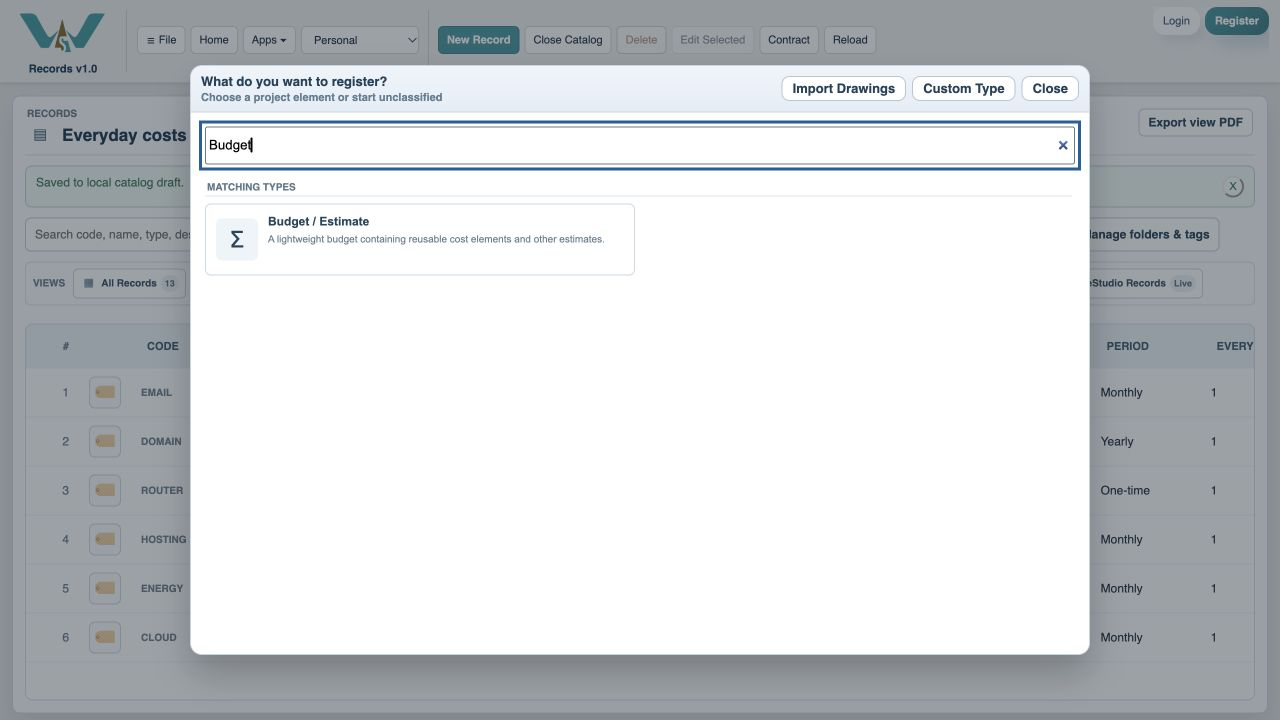Clear the Budget search text
1280x720 pixels.
(1063, 145)
